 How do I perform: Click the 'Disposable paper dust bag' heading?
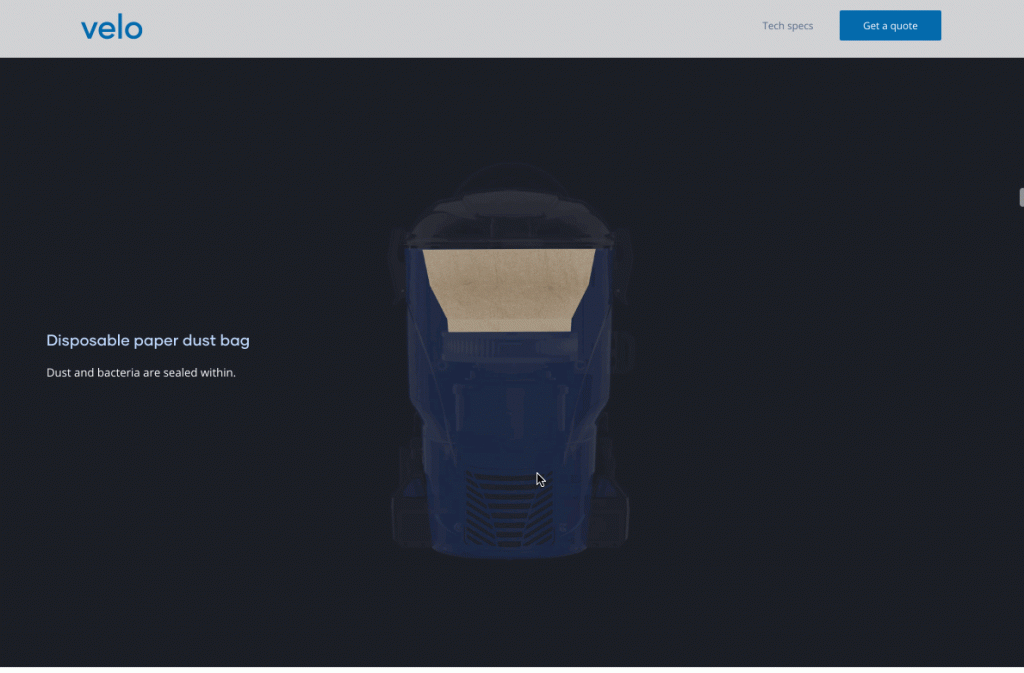pos(148,341)
